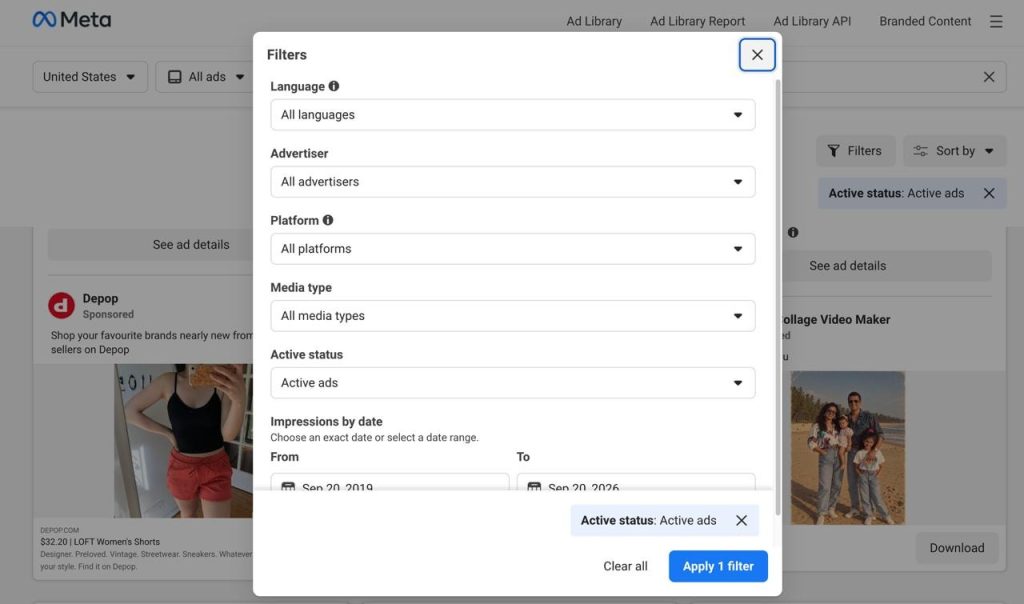Open the All media types dropdown

tap(513, 316)
